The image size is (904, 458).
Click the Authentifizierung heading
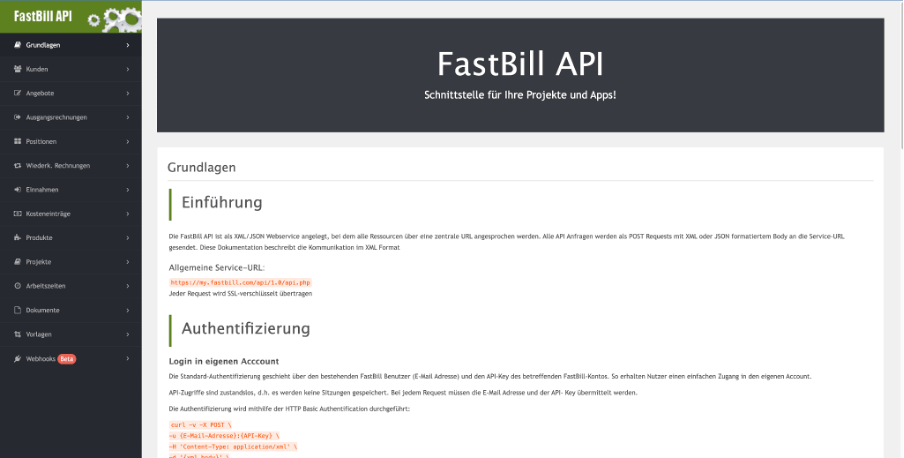click(x=246, y=328)
